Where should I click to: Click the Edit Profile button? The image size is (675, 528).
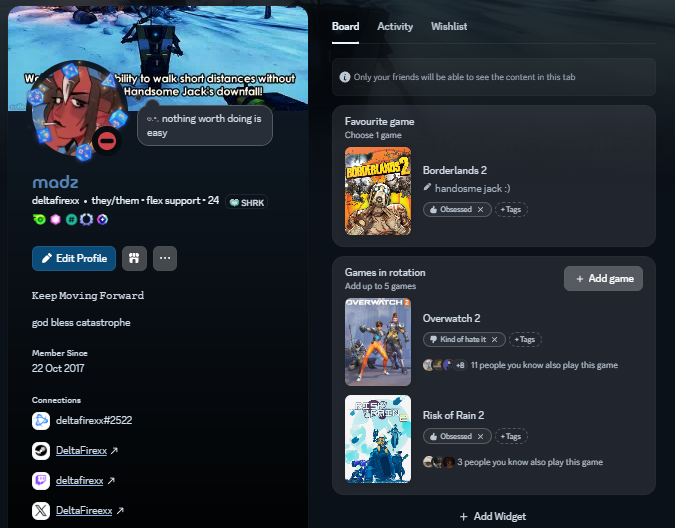(74, 258)
